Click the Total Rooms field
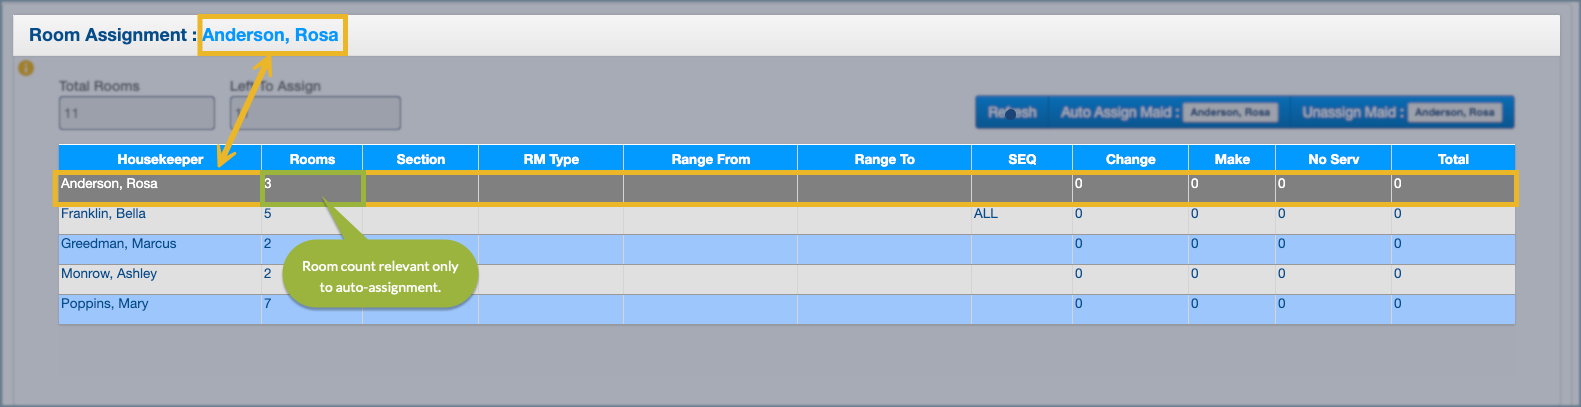Image resolution: width=1581 pixels, height=407 pixels. pos(137,113)
